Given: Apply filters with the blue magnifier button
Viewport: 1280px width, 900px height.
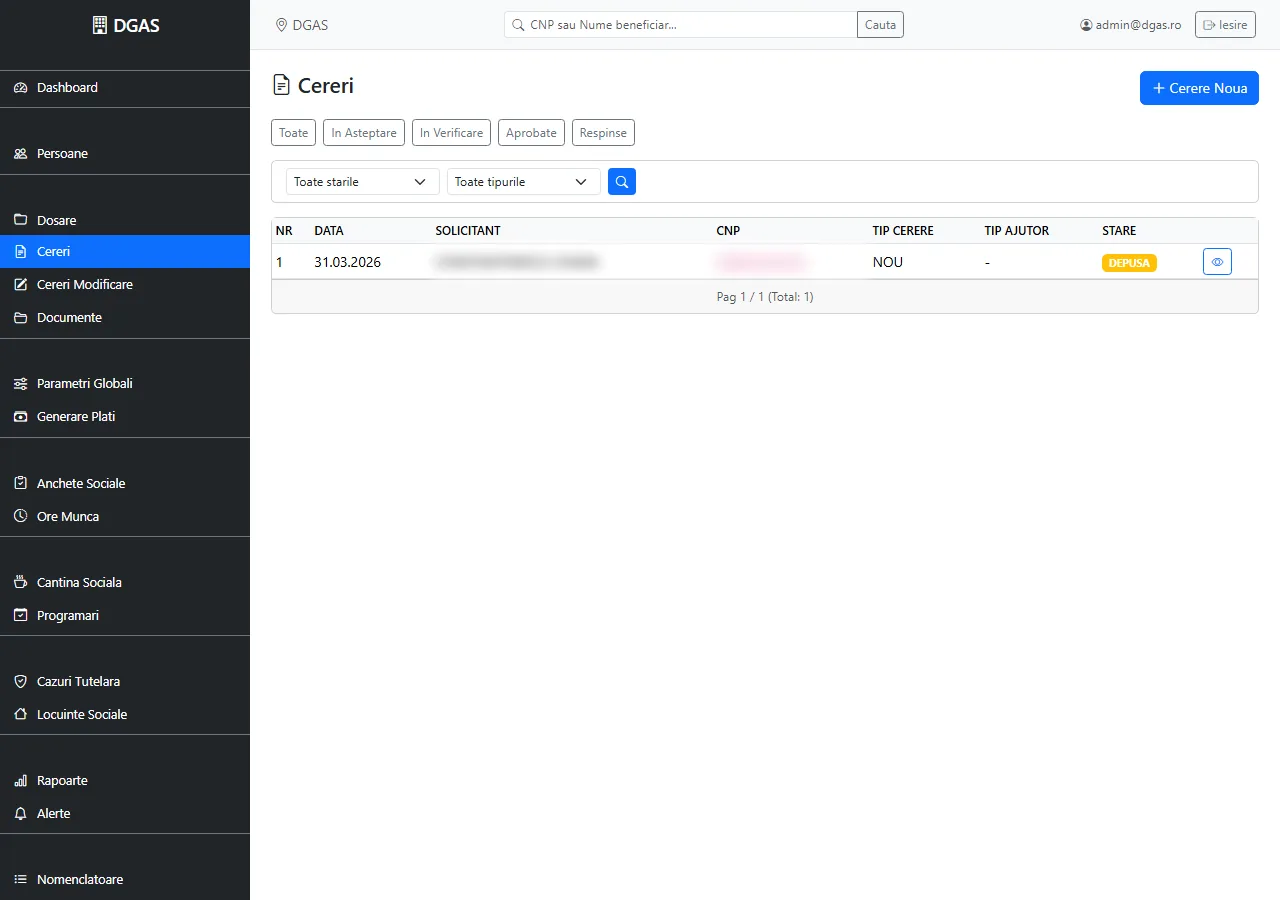Looking at the screenshot, I should click(x=622, y=182).
